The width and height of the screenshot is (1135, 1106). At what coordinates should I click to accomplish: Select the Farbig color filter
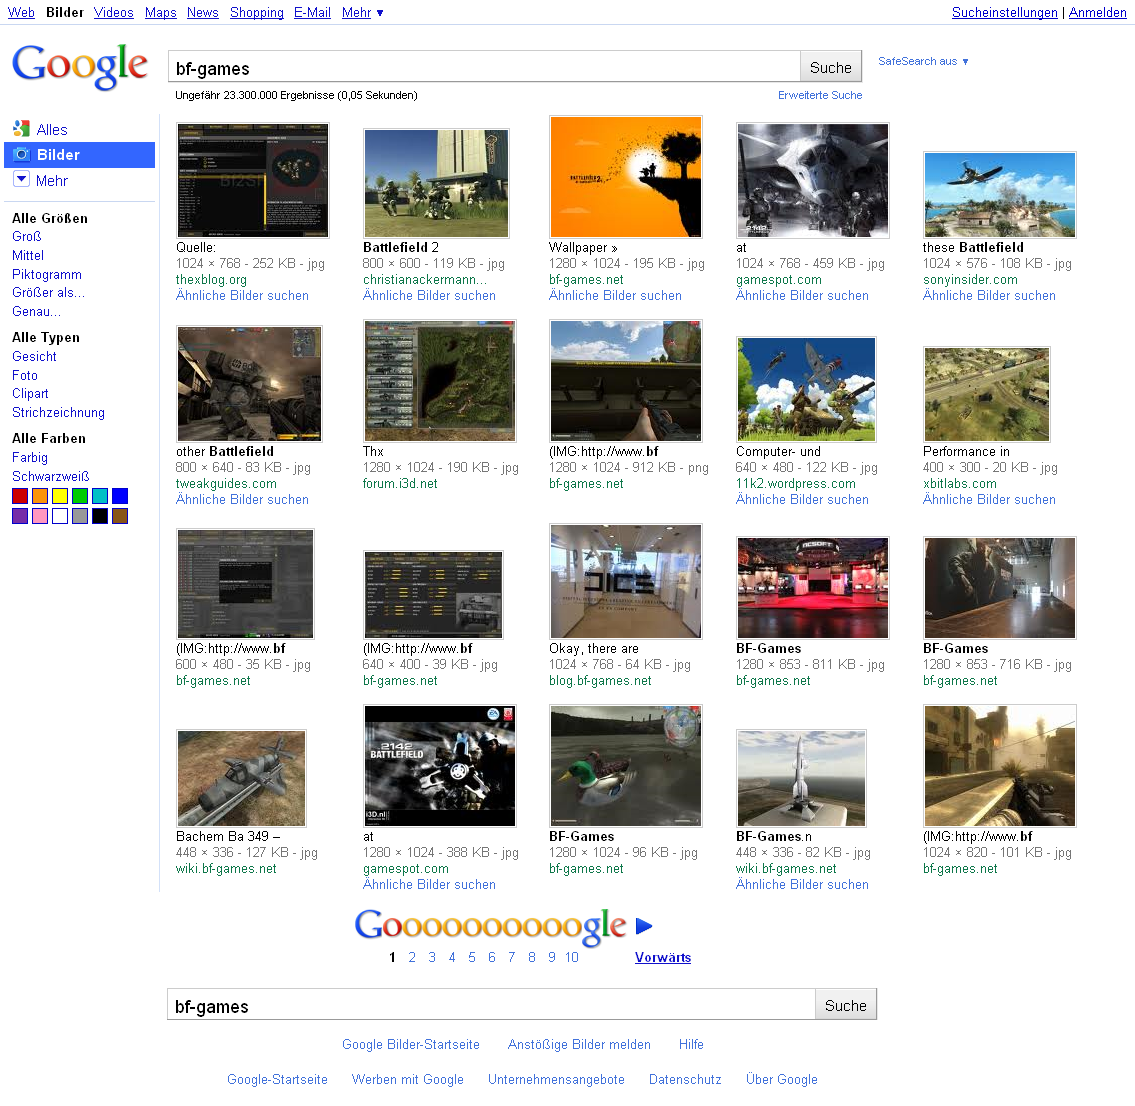coord(30,457)
